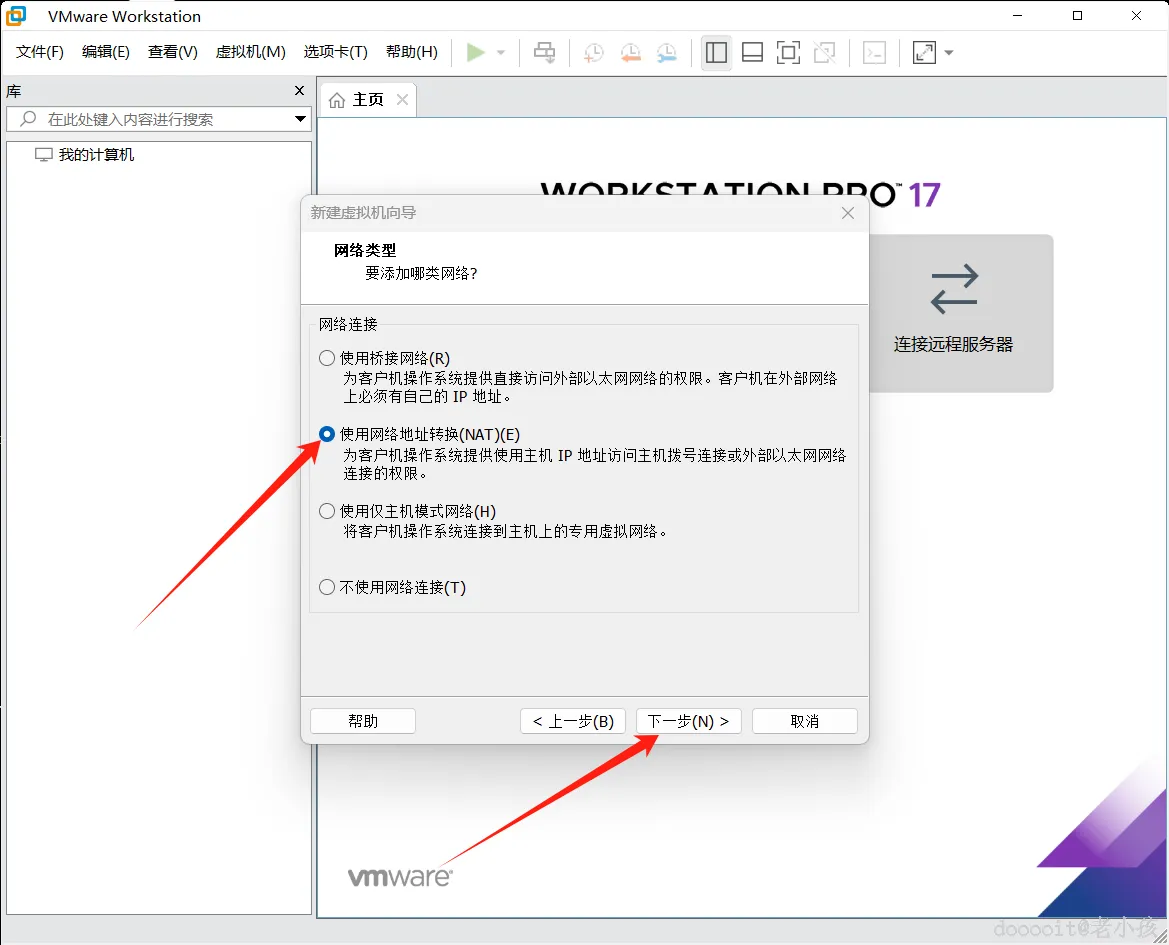
Task: Toggle the show library sidebar icon
Action: (x=716, y=52)
